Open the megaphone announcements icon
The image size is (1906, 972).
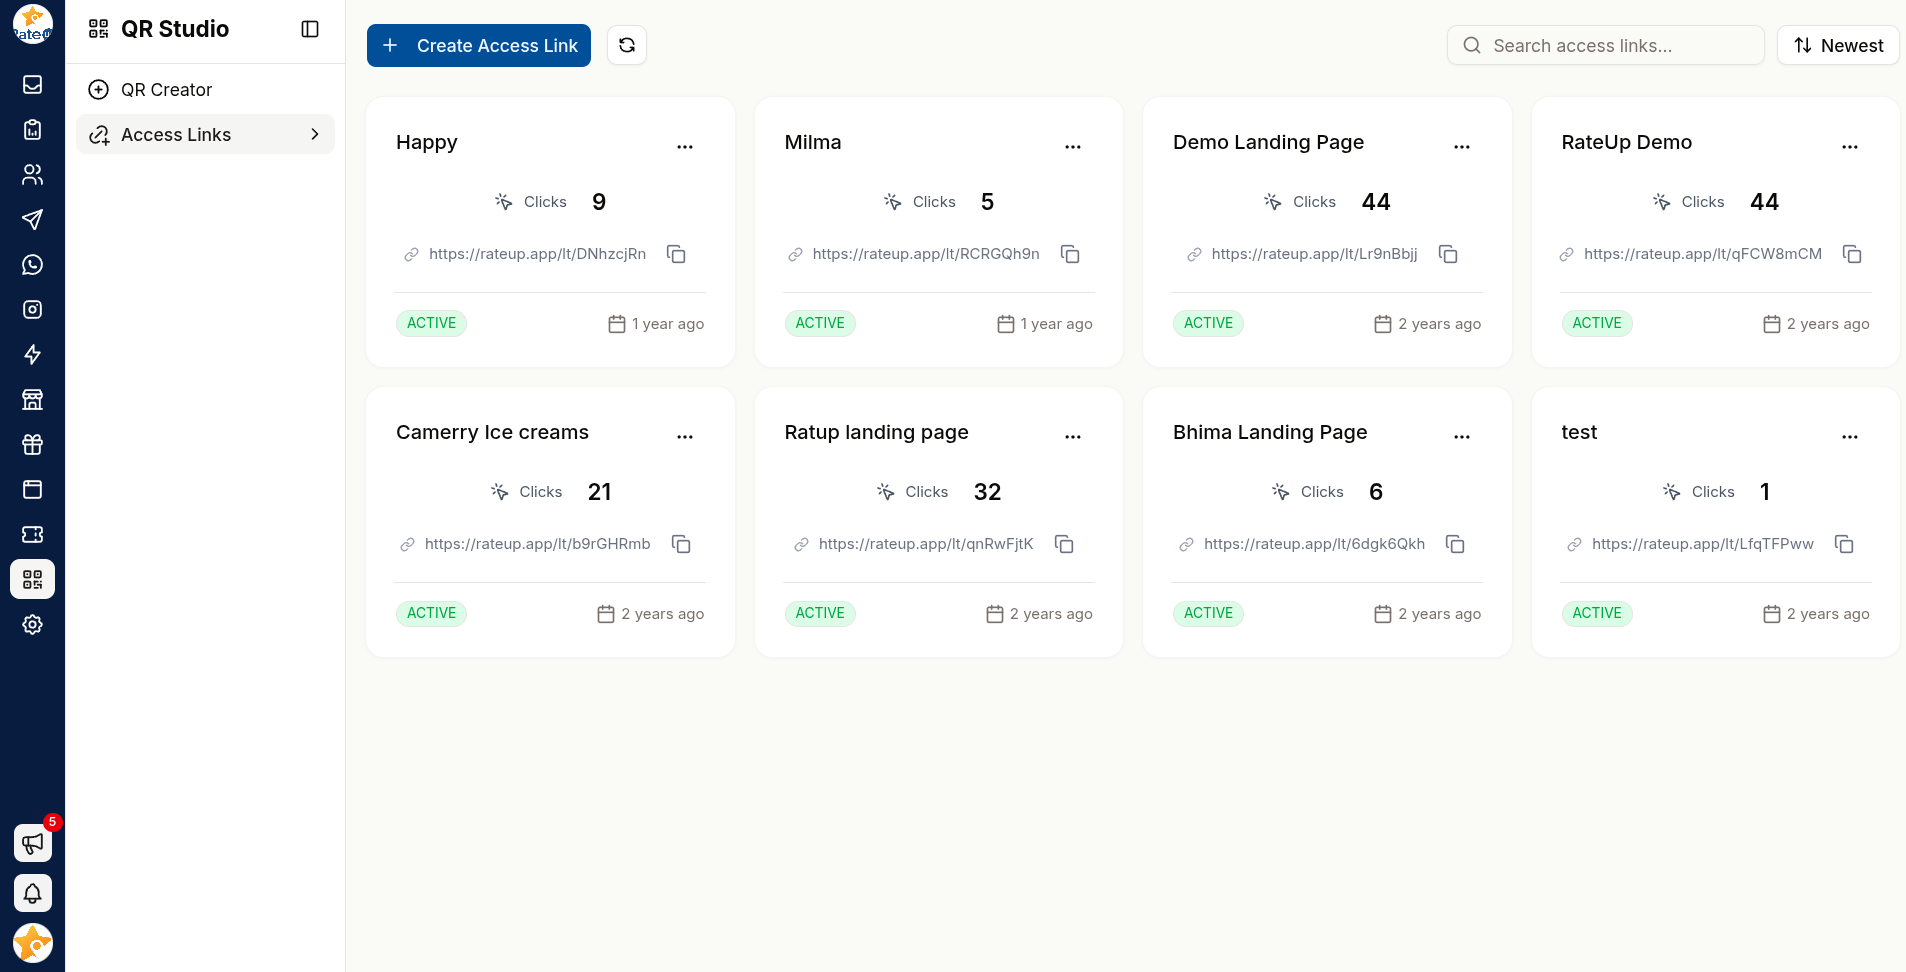point(32,843)
